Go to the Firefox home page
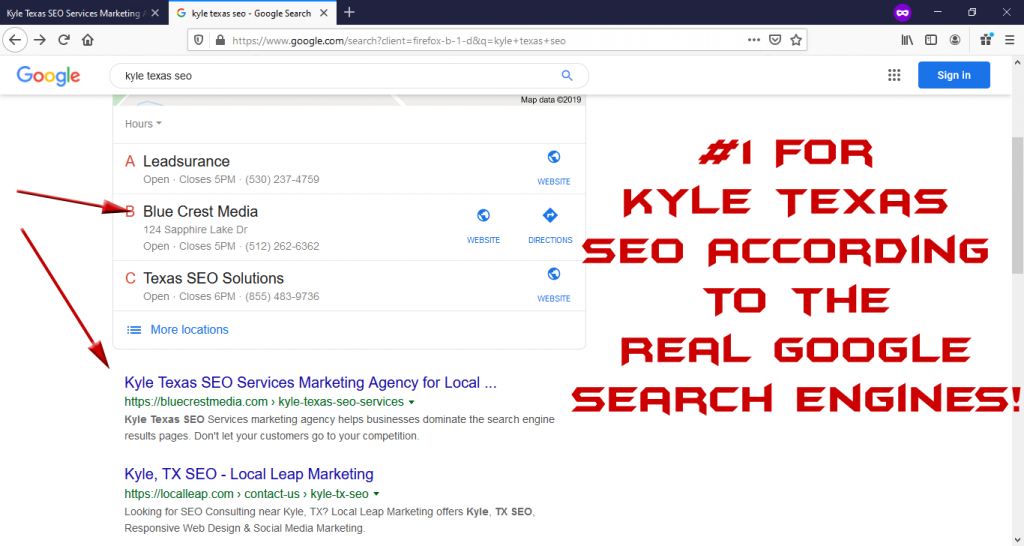The image size is (1024, 546). 88,40
